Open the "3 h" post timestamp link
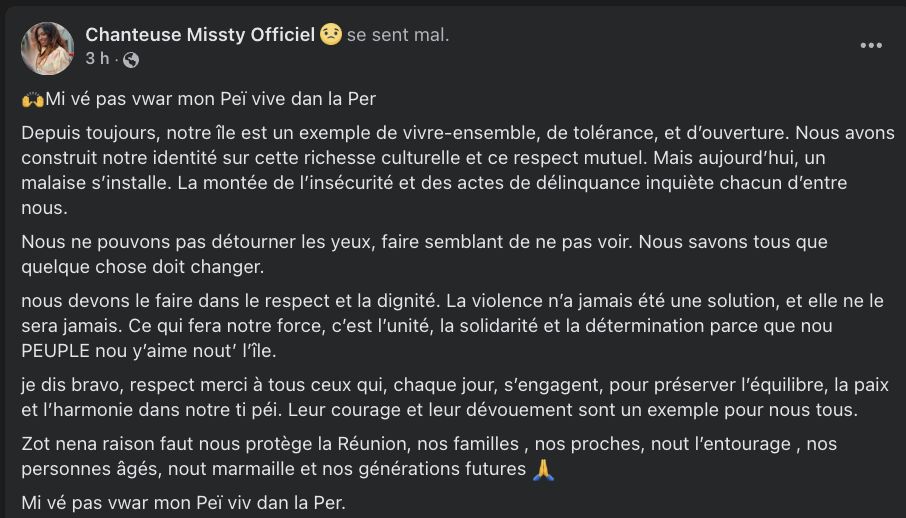Screen dimensions: 906x518 pos(97,59)
